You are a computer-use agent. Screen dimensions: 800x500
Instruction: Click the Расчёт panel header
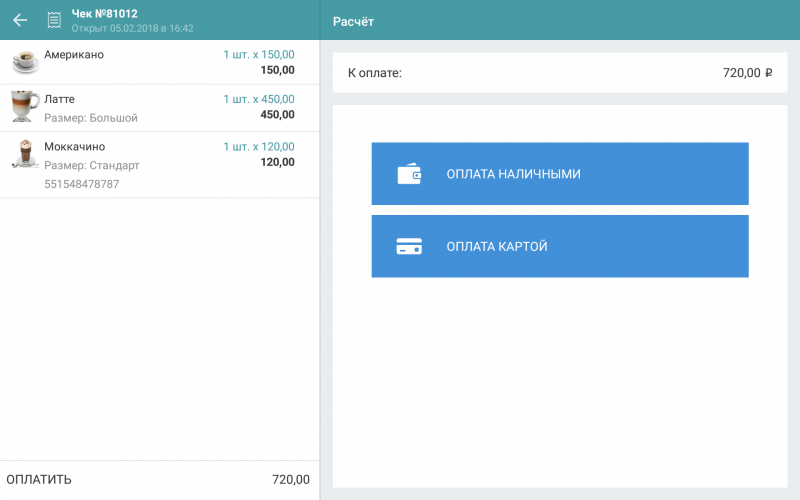point(353,21)
